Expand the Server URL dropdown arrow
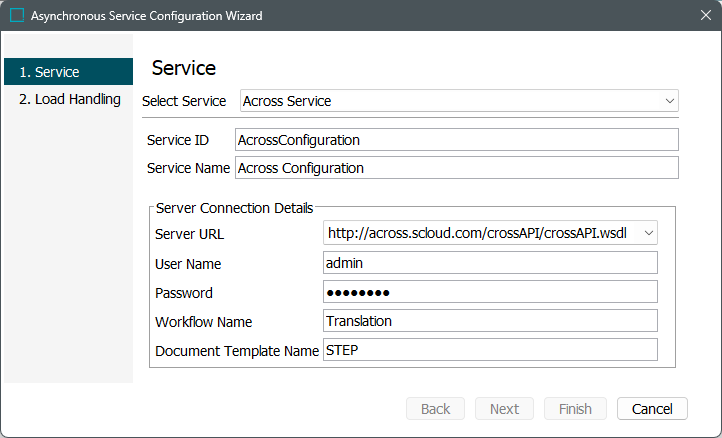 click(x=648, y=233)
